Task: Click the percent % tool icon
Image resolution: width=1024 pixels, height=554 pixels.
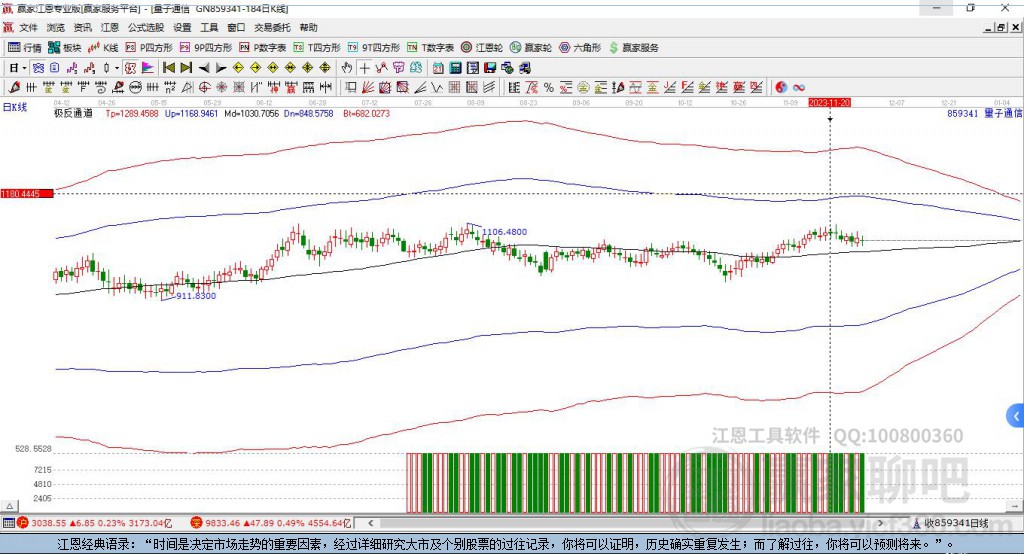Action: pyautogui.click(x=549, y=88)
